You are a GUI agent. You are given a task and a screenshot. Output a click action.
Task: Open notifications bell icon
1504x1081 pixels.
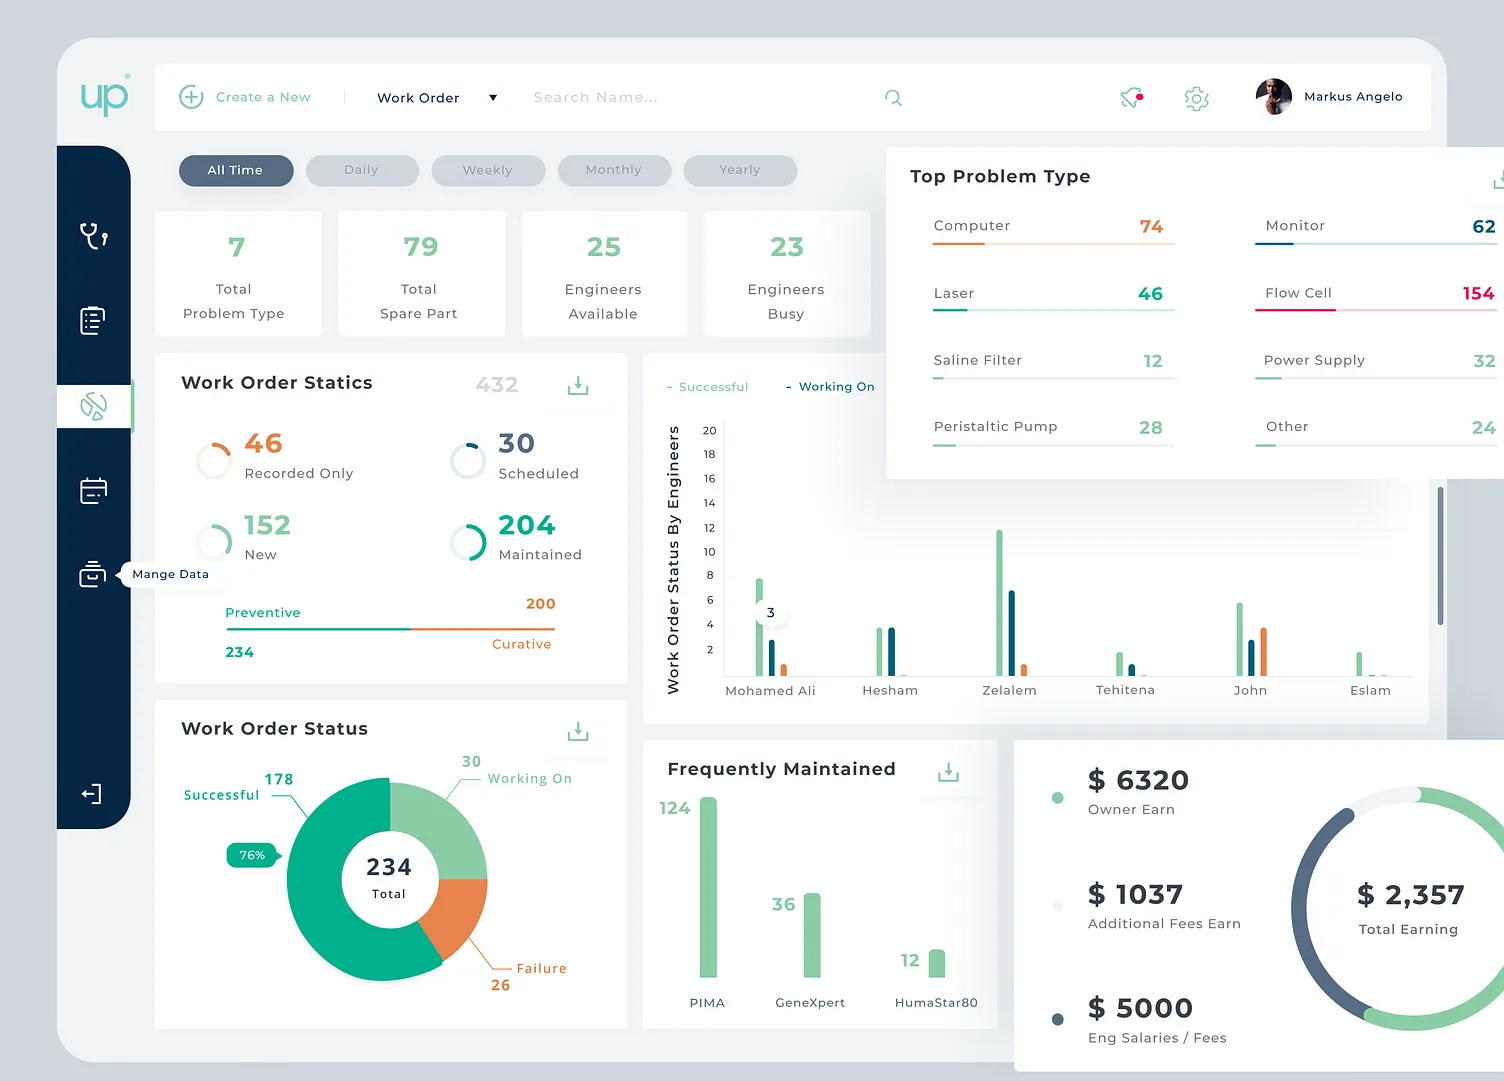1131,97
